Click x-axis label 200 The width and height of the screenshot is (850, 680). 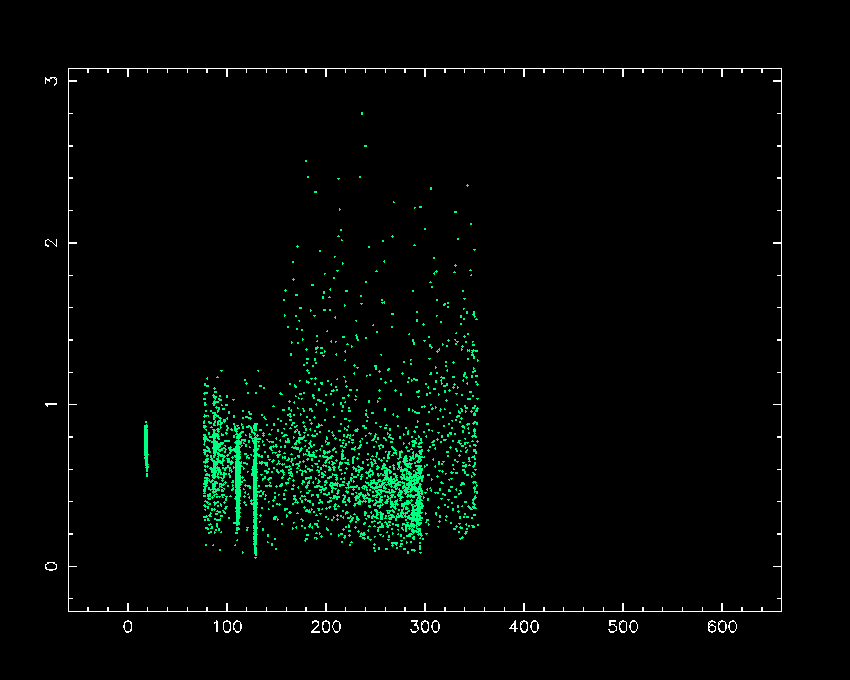click(x=326, y=627)
